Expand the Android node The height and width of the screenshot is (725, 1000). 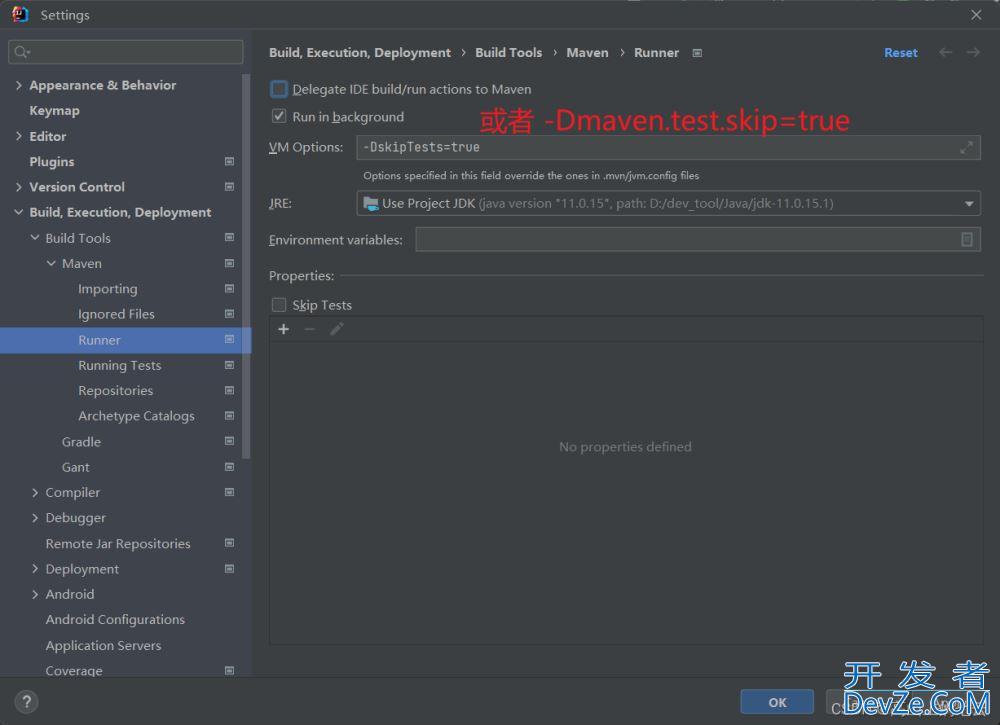click(34, 594)
